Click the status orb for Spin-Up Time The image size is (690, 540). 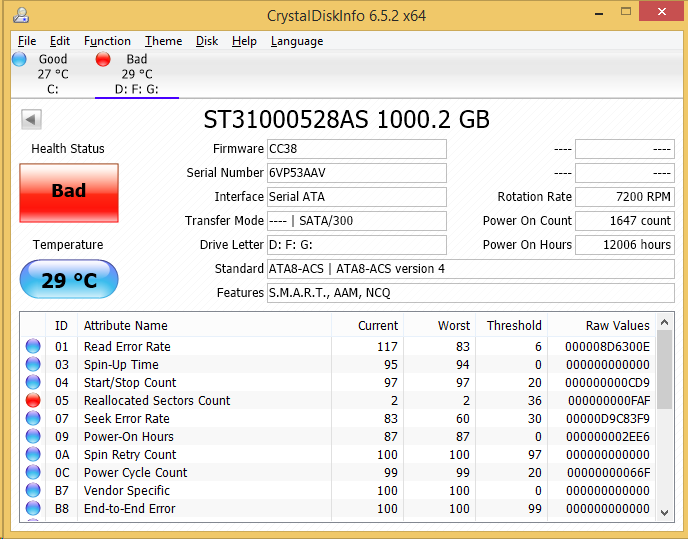pyautogui.click(x=33, y=364)
